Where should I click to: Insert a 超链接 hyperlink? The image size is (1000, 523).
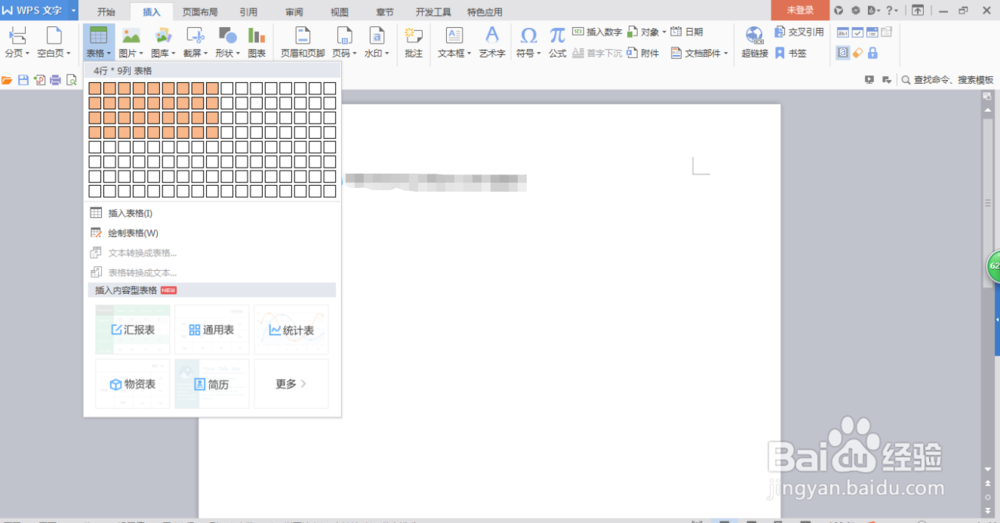coord(754,42)
